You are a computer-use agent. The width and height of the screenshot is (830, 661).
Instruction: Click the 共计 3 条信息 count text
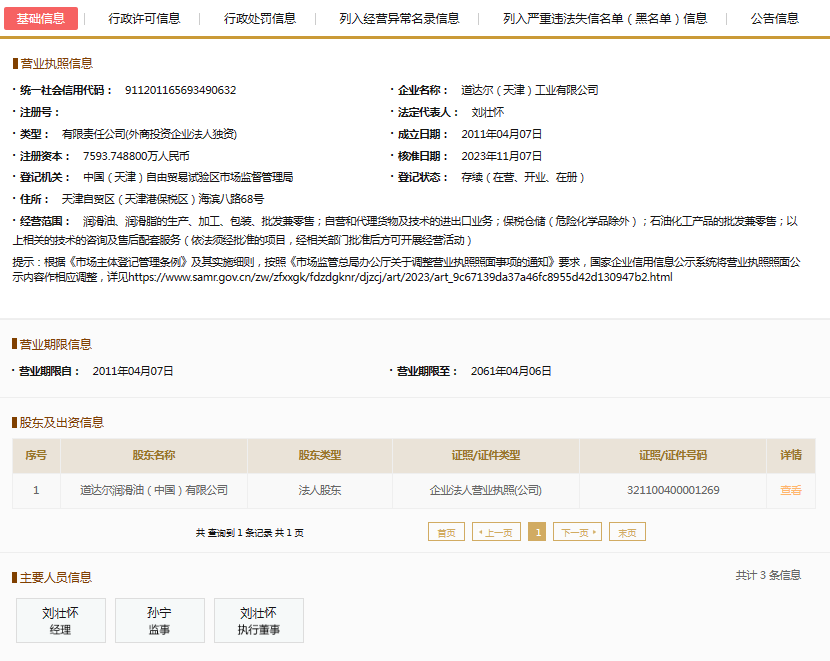(x=768, y=575)
